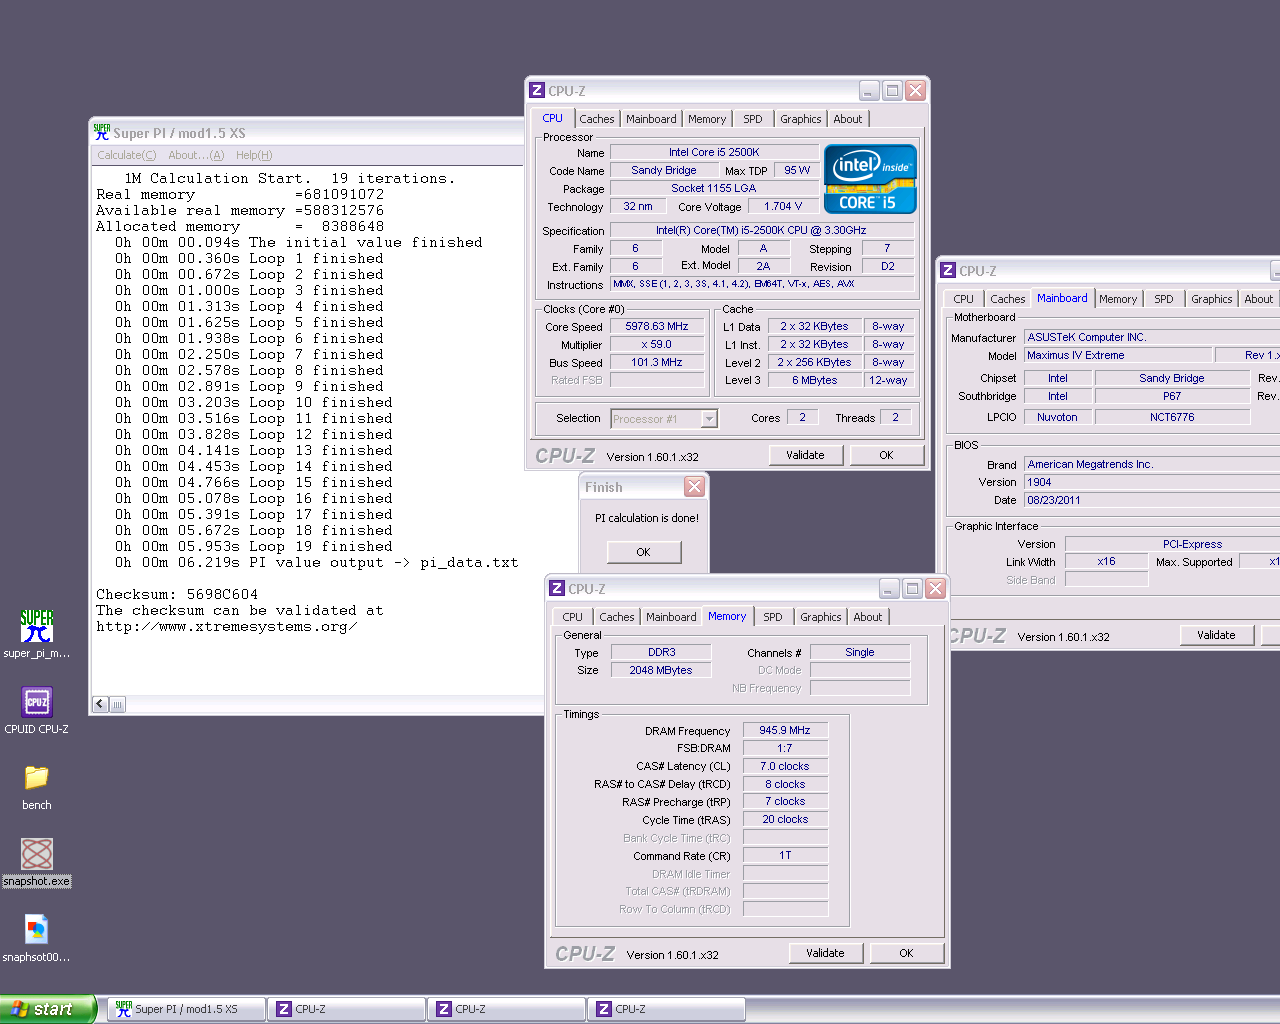Click the Super PI title bar icon

[x=101, y=132]
